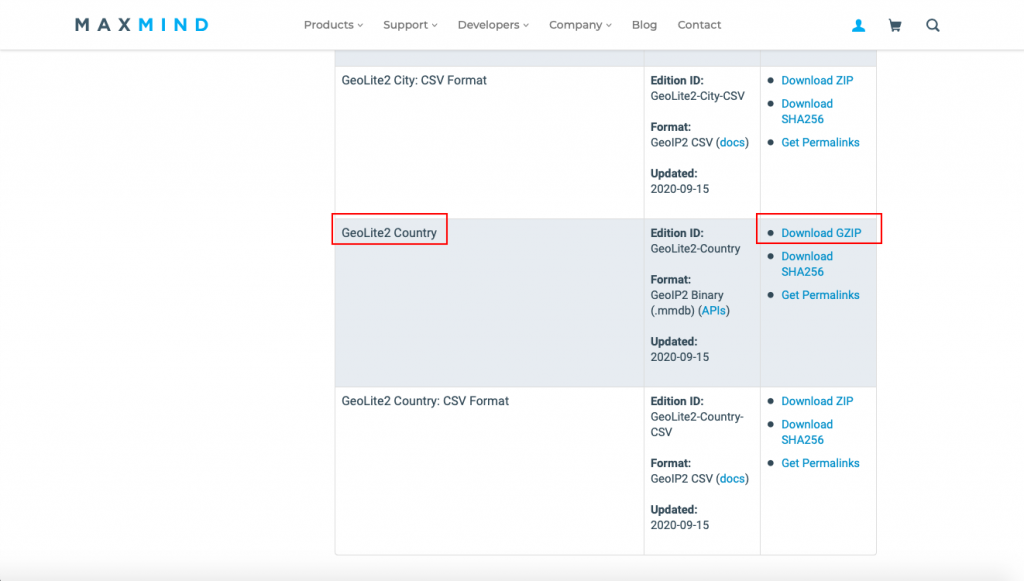Expand the Company menu

click(580, 25)
